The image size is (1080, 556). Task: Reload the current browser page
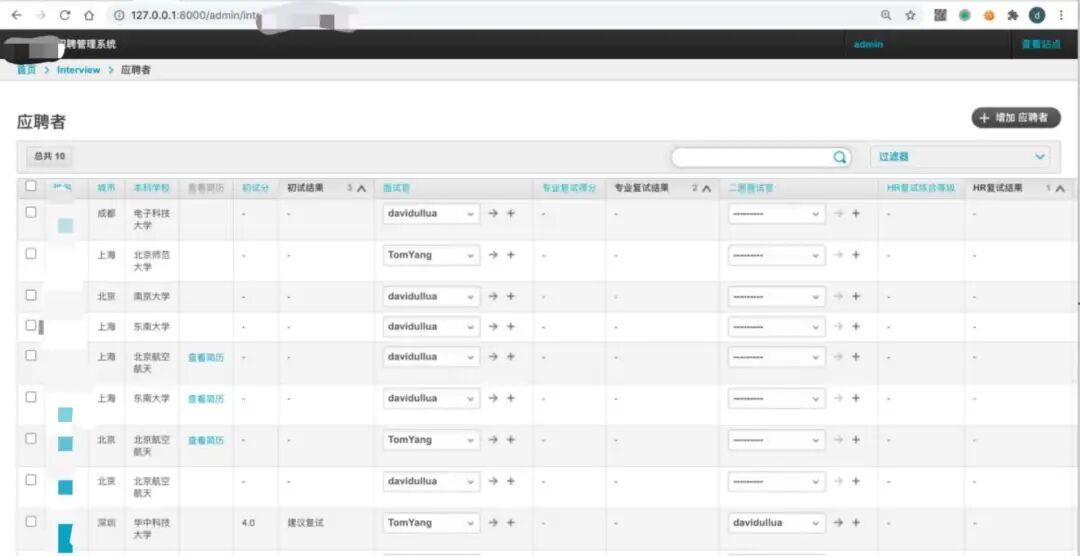pos(64,14)
